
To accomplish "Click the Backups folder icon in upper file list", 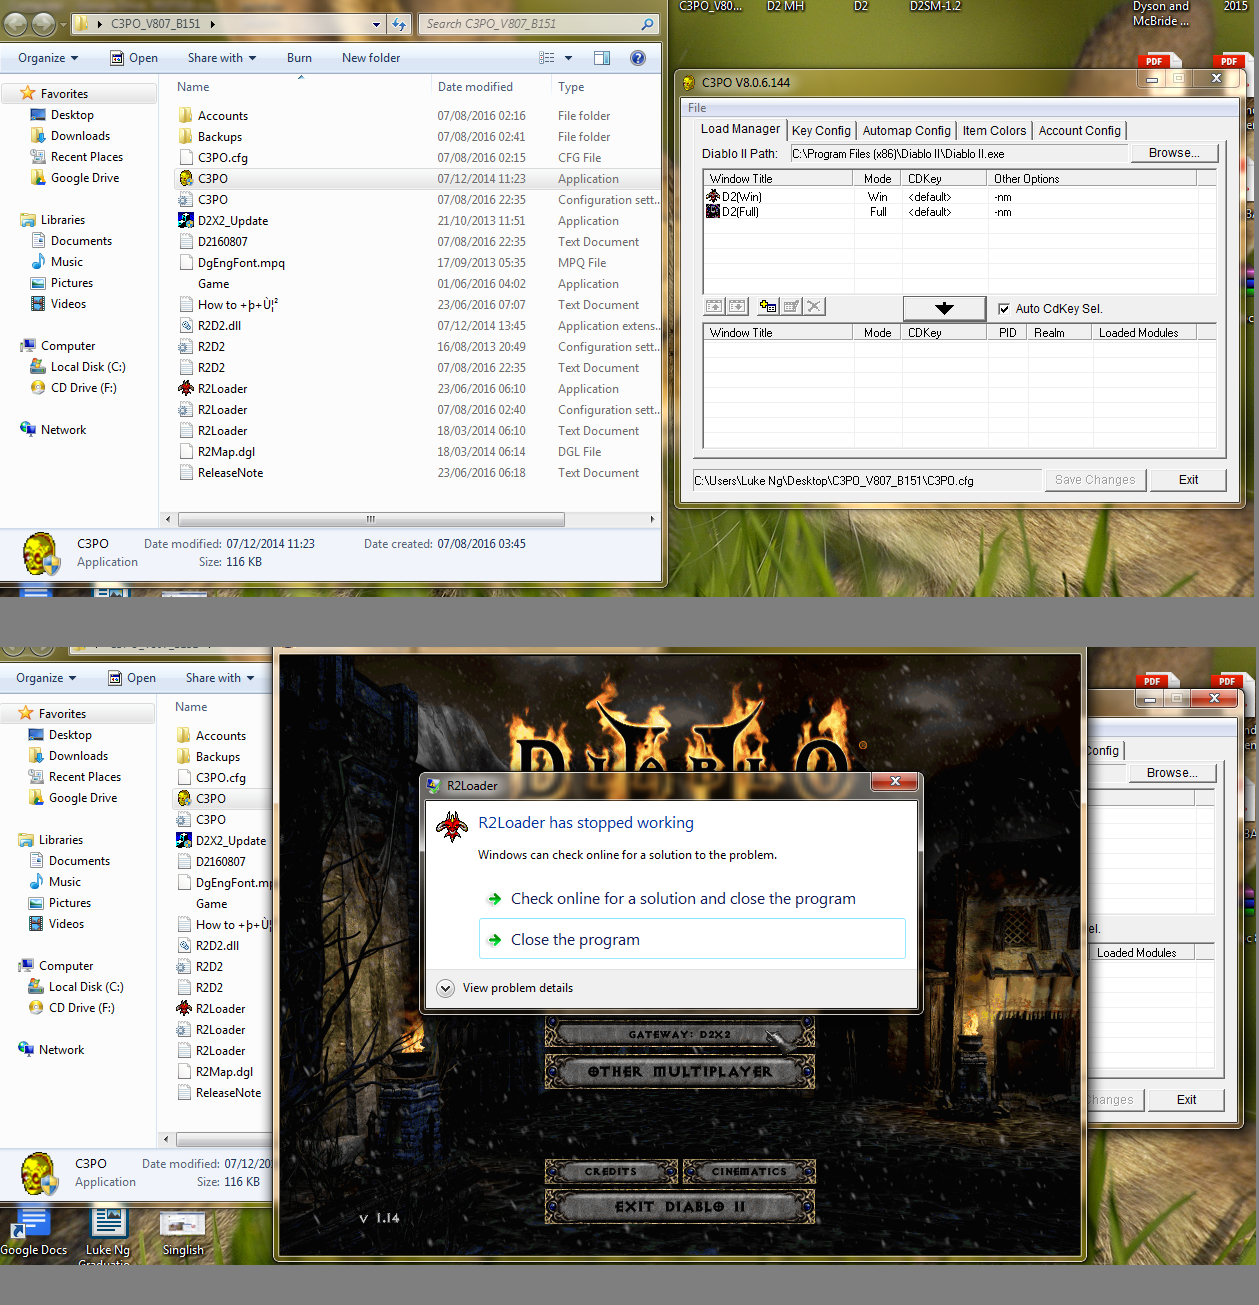I will coord(186,137).
